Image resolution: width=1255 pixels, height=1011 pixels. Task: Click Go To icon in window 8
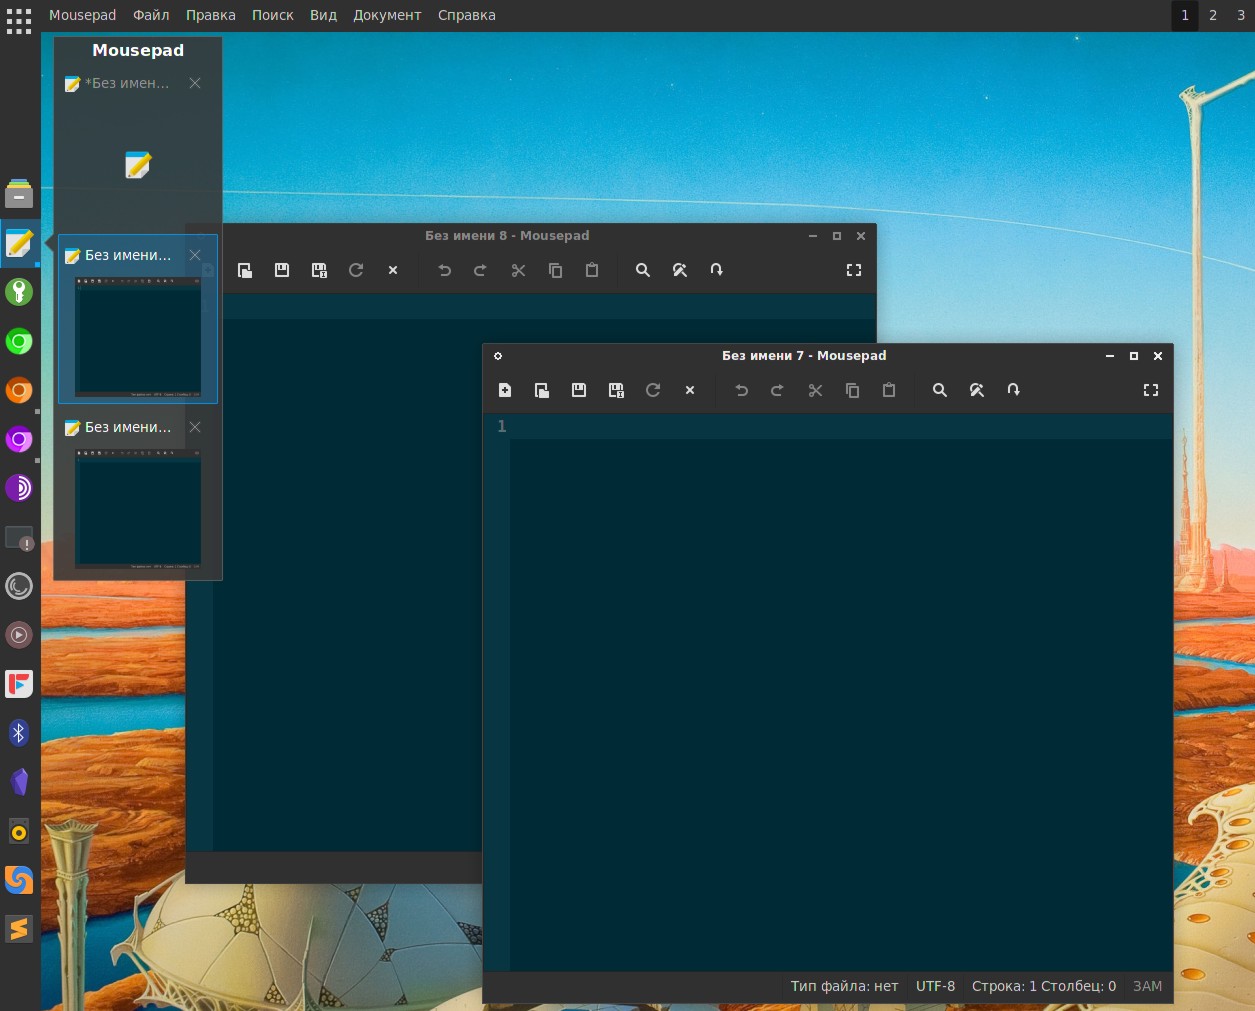click(717, 270)
